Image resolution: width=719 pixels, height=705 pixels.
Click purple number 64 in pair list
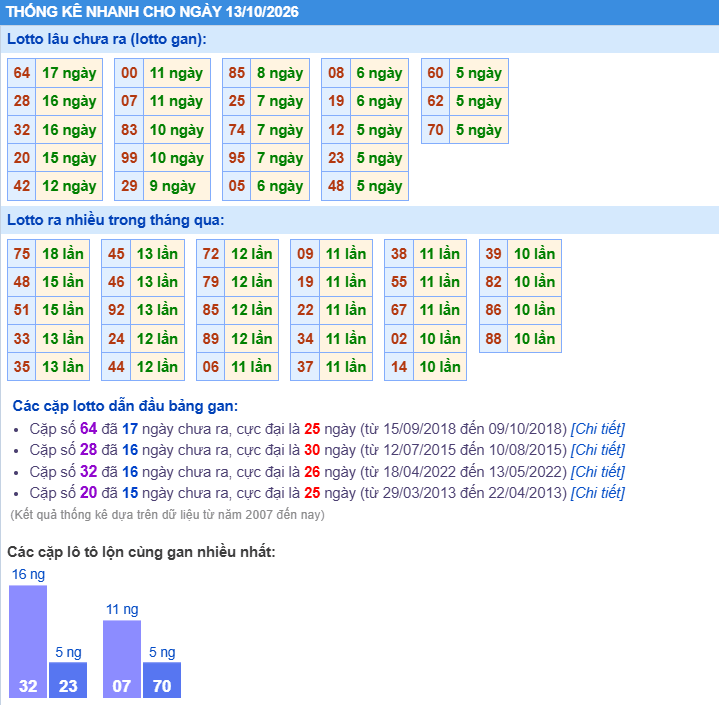click(88, 429)
